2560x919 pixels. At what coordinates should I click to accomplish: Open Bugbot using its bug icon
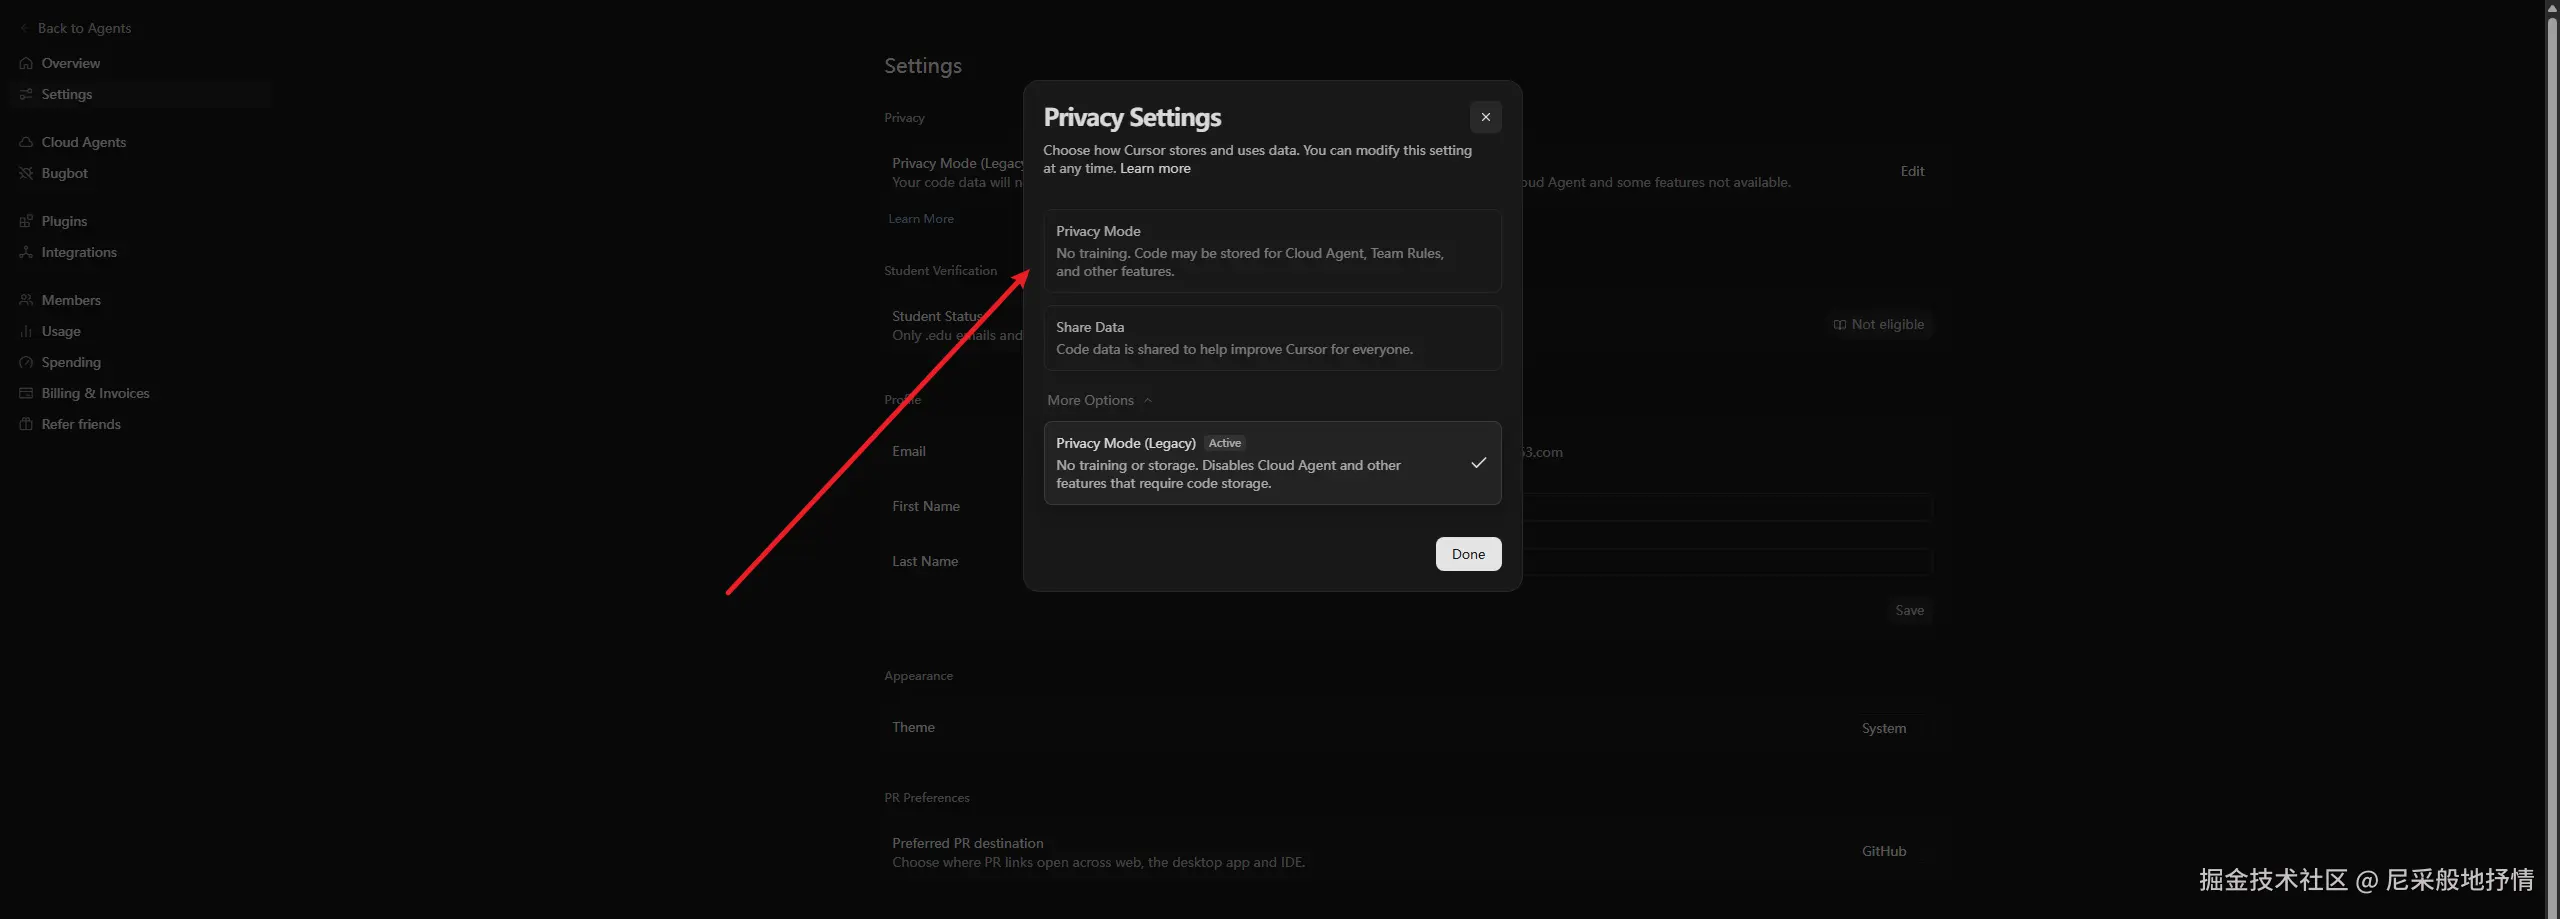tap(26, 173)
